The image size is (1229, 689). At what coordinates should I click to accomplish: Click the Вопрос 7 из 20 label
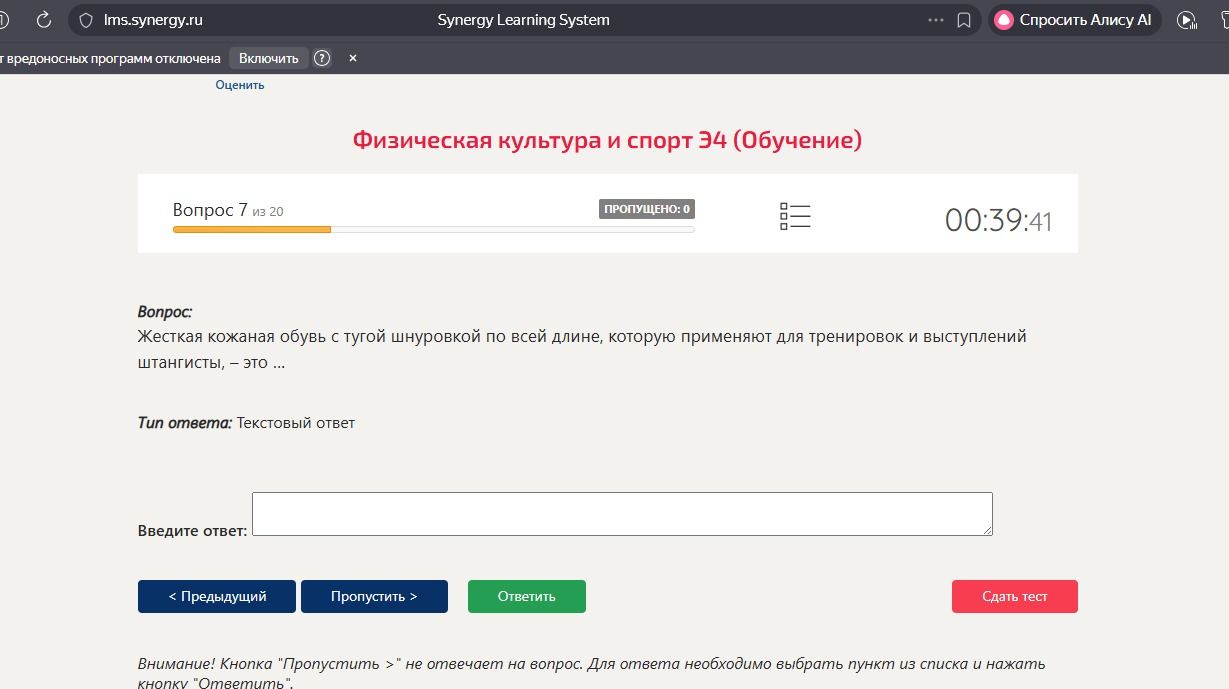click(x=228, y=210)
